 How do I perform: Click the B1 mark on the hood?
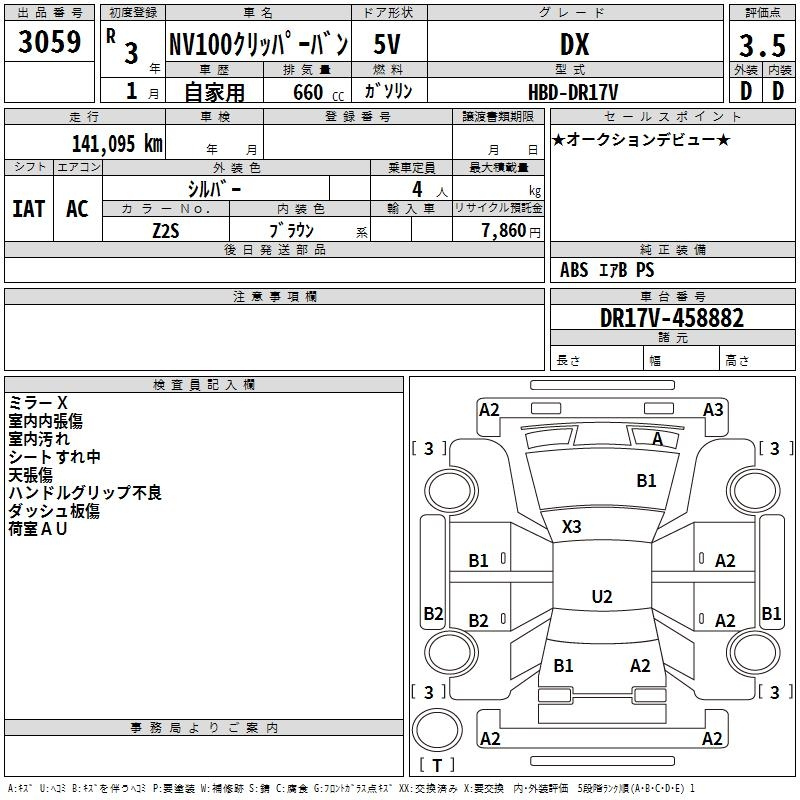click(647, 481)
